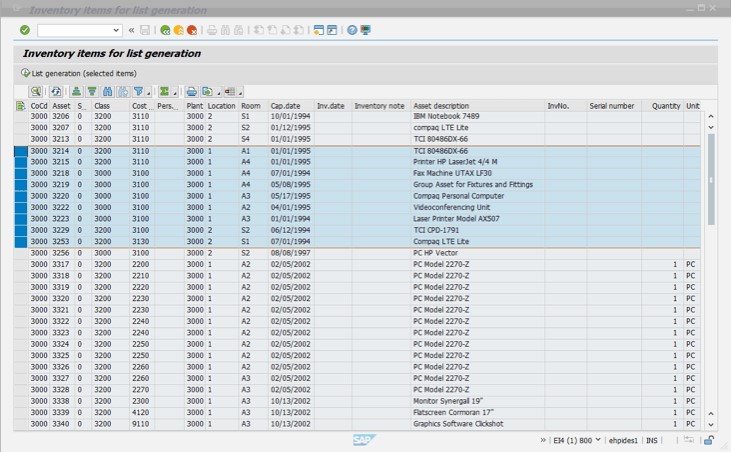Screen dimensions: 731x452
Task: Click the vertical scrollbar thumb
Action: (711, 179)
